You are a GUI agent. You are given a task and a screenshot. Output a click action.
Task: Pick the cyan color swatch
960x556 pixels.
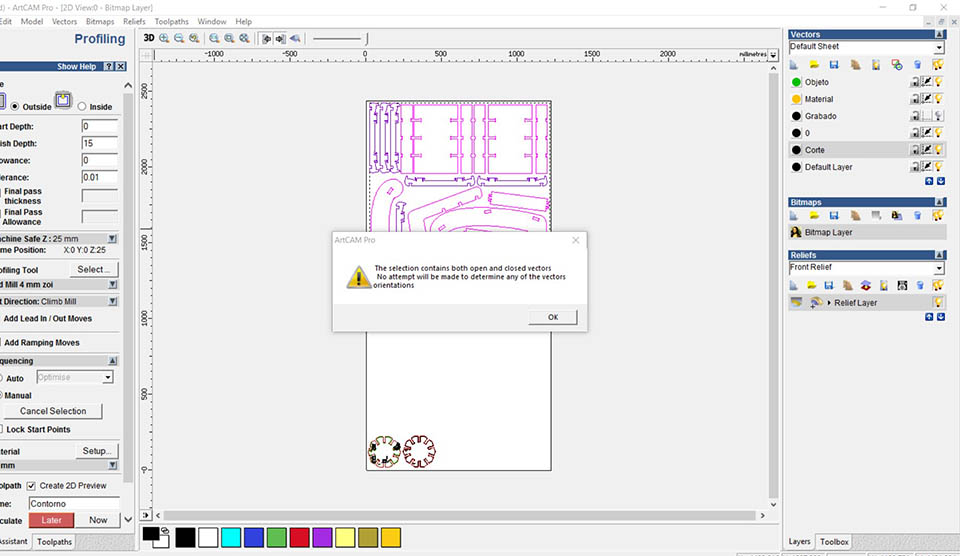tap(231, 538)
